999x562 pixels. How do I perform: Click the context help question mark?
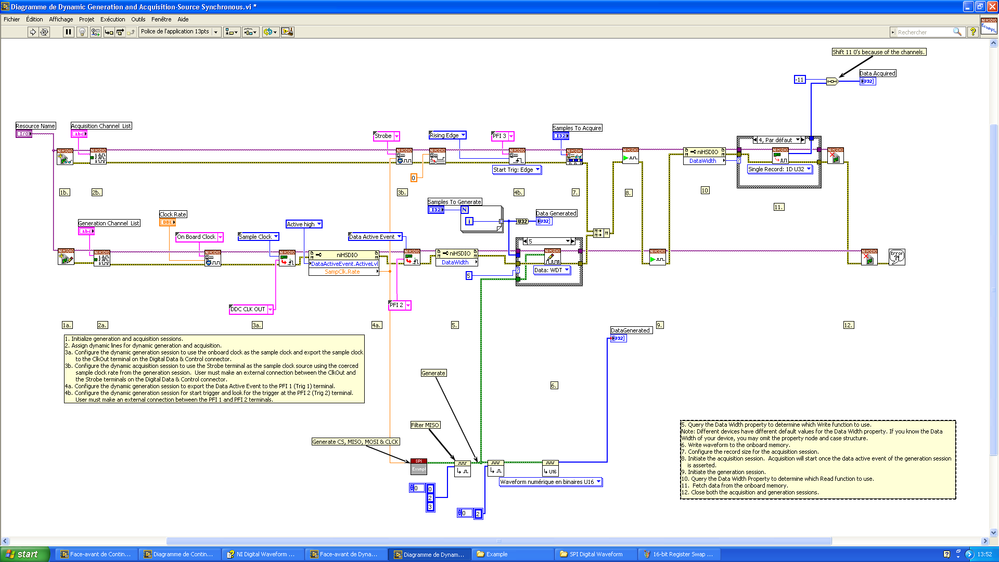pos(972,32)
